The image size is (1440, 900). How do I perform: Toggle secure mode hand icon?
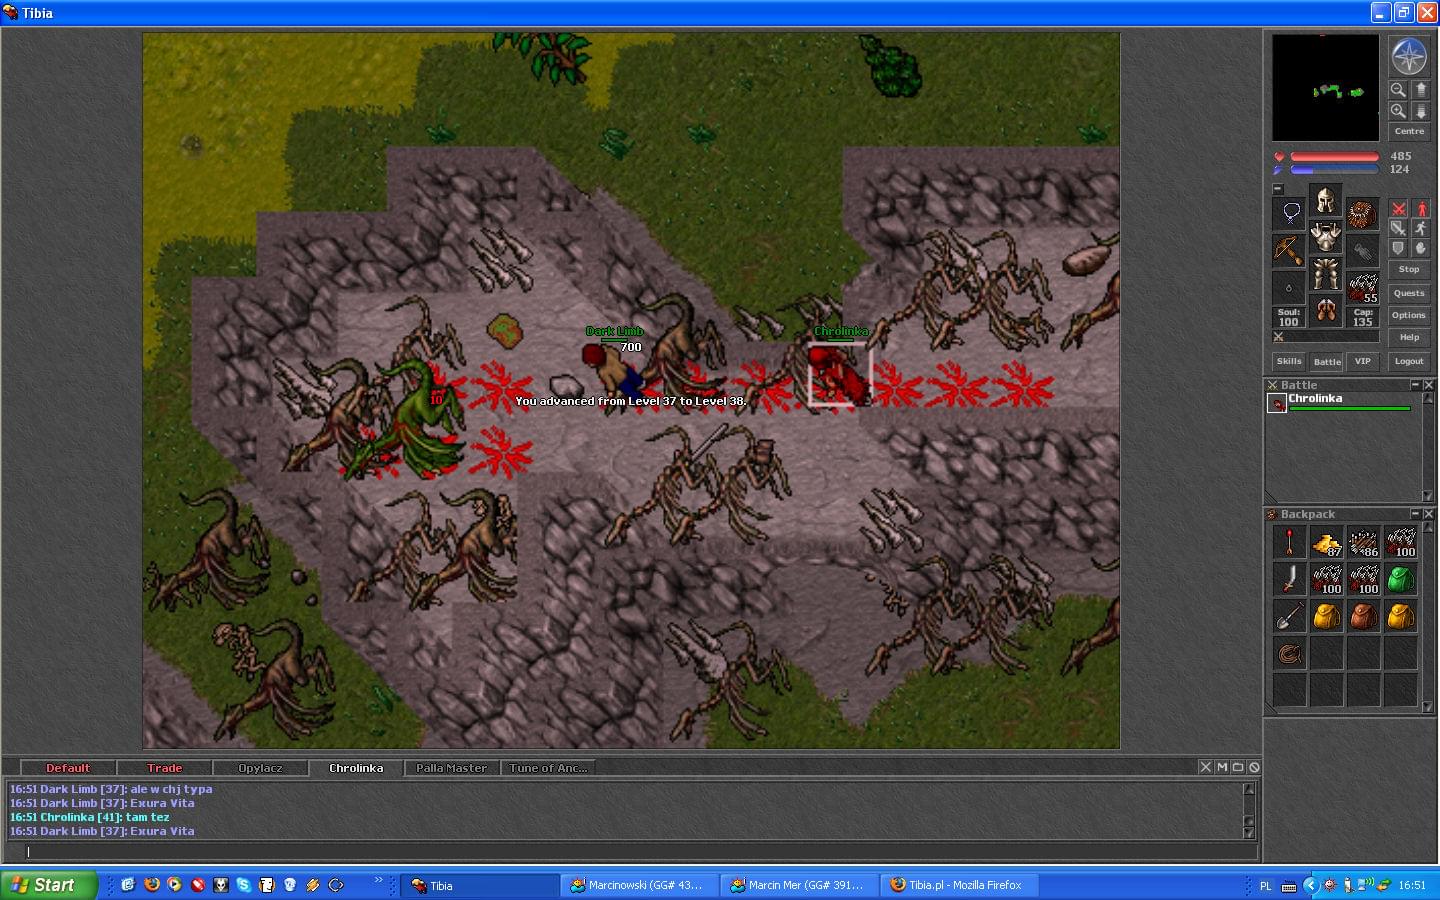pyautogui.click(x=1421, y=248)
